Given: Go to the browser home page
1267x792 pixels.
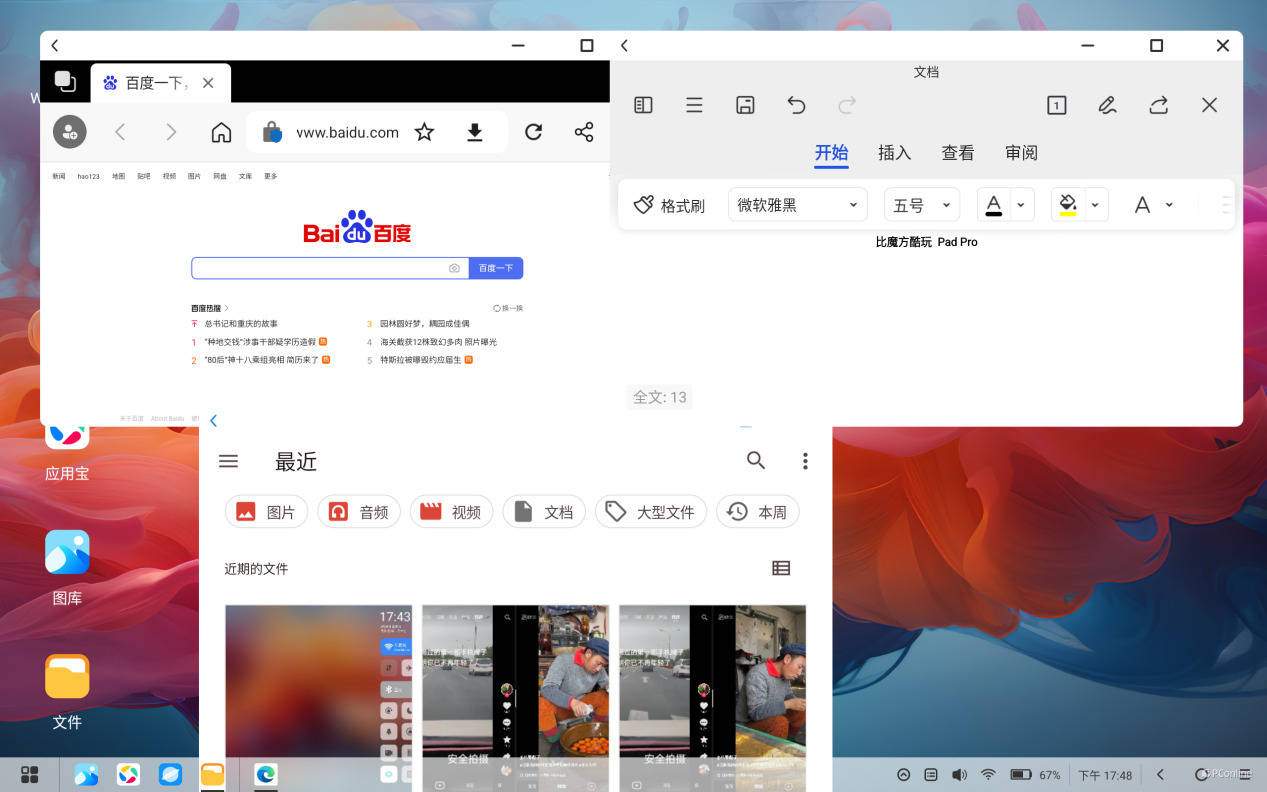Looking at the screenshot, I should click(222, 132).
